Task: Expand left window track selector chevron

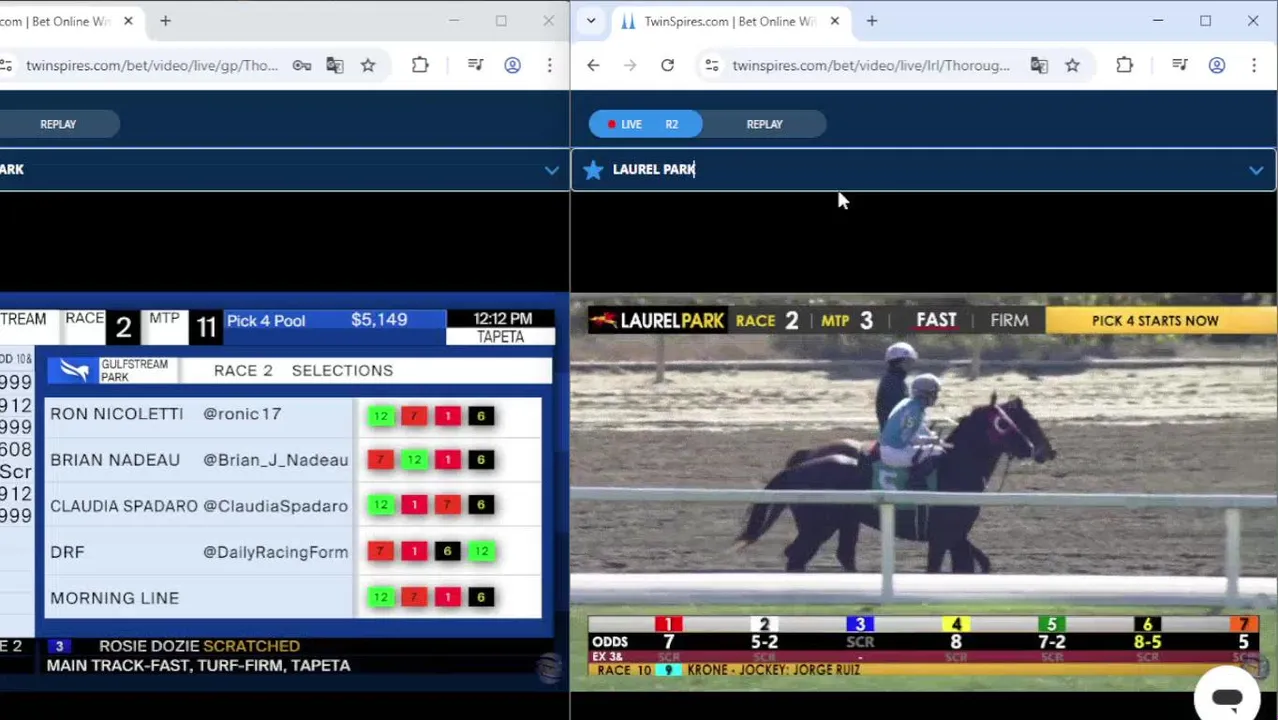Action: [x=551, y=170]
